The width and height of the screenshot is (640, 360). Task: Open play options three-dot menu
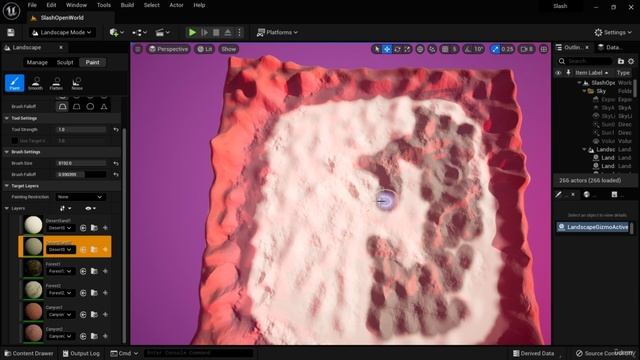239,32
